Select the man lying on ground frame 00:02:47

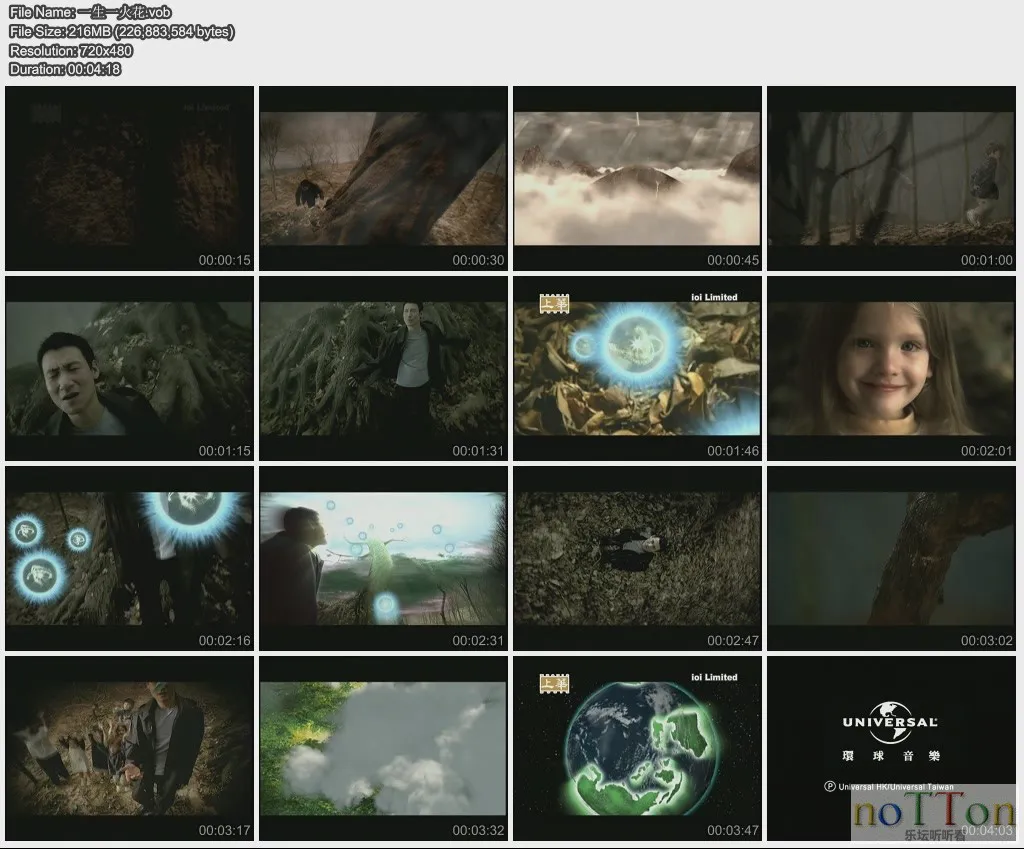click(637, 558)
